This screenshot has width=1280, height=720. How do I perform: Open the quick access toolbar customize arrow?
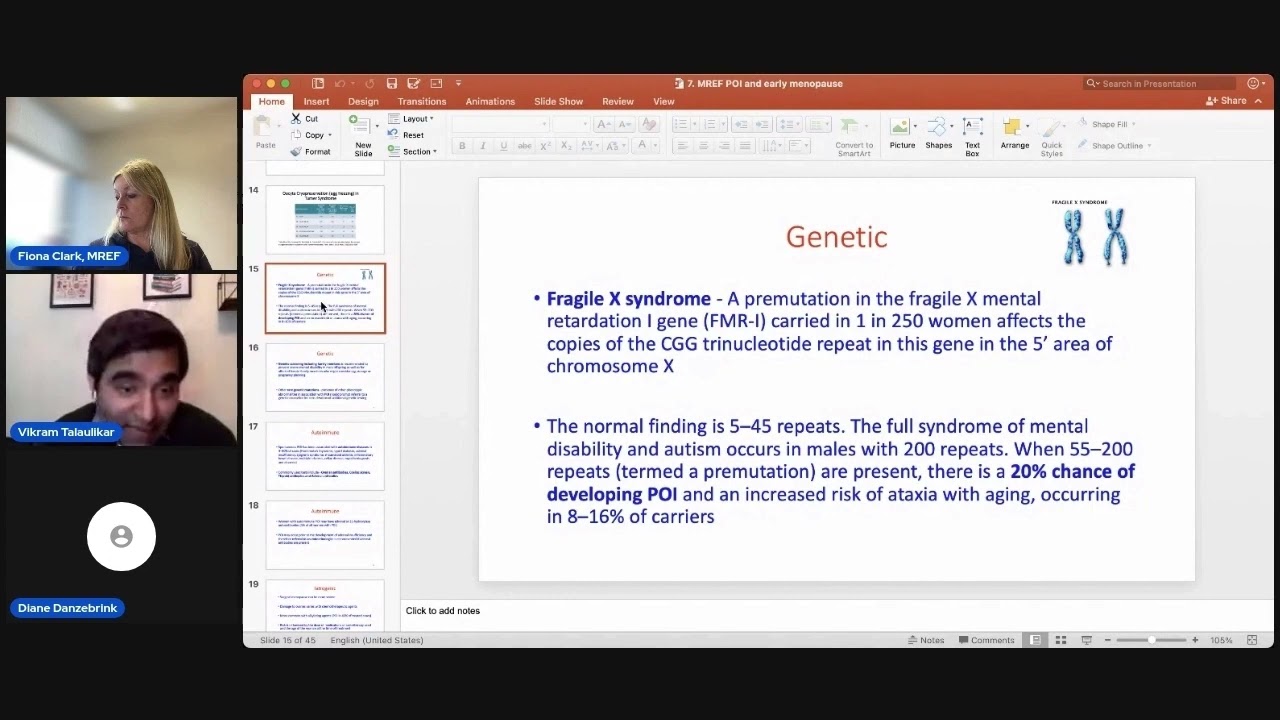458,83
